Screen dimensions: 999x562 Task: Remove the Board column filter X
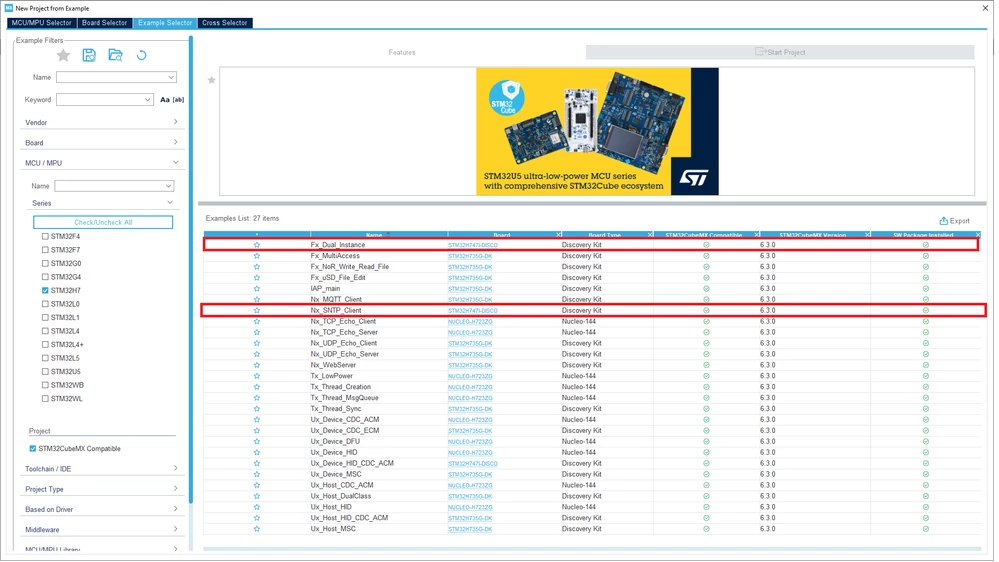(559, 234)
